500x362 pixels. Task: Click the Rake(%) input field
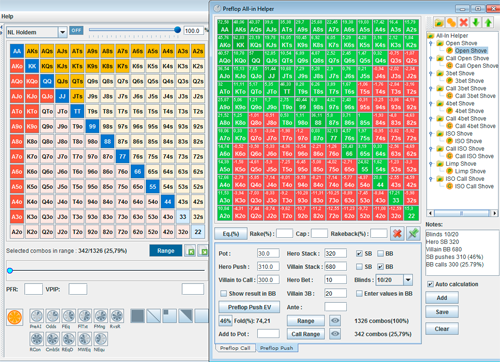tap(284, 234)
